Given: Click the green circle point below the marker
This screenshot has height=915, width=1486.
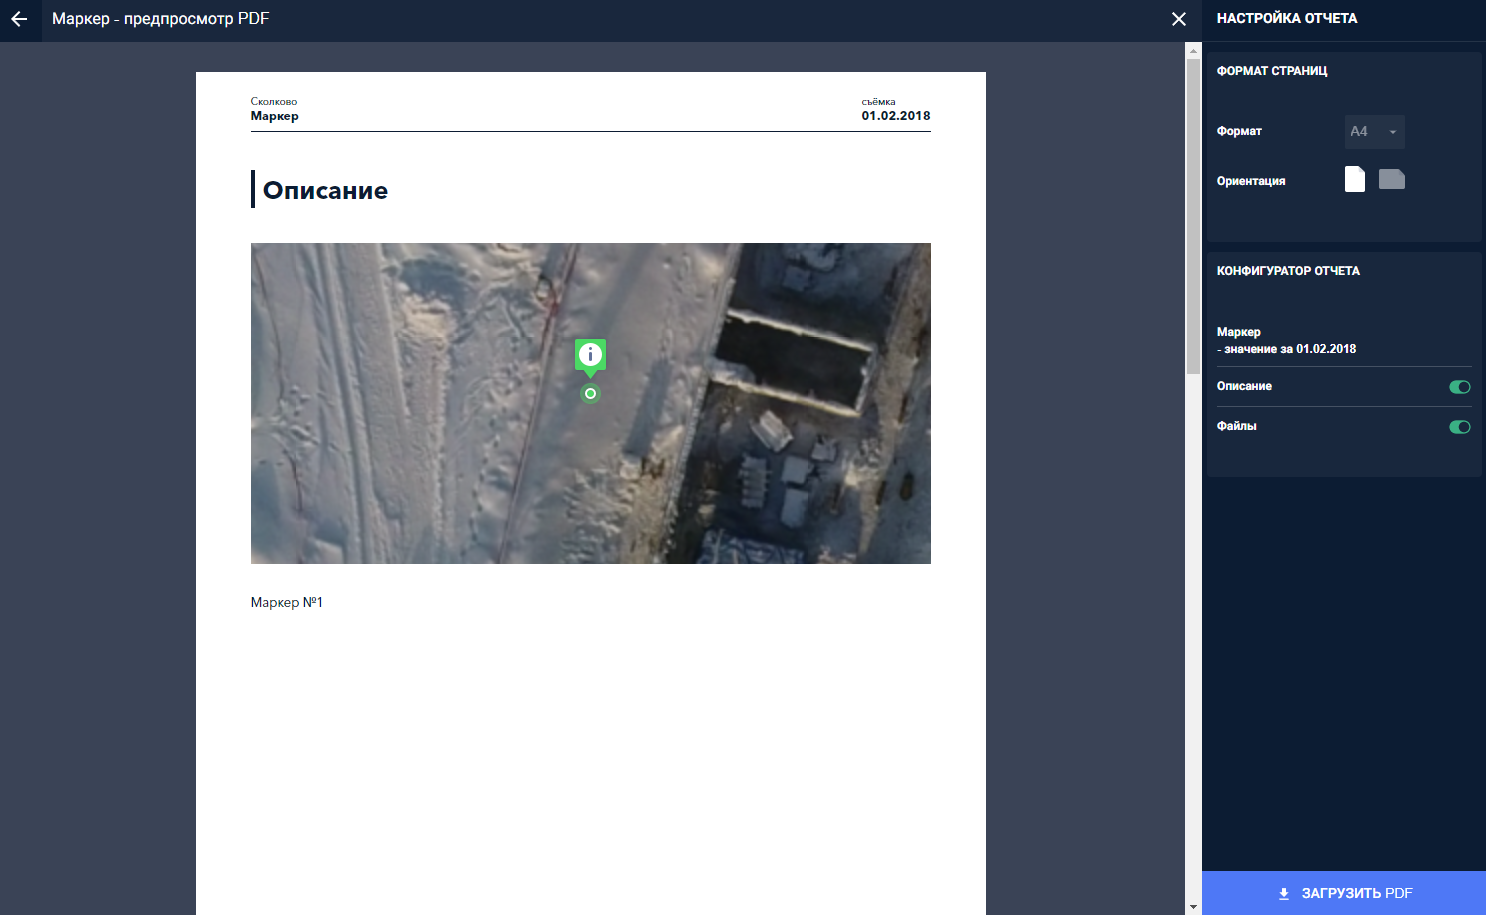Looking at the screenshot, I should click(590, 394).
